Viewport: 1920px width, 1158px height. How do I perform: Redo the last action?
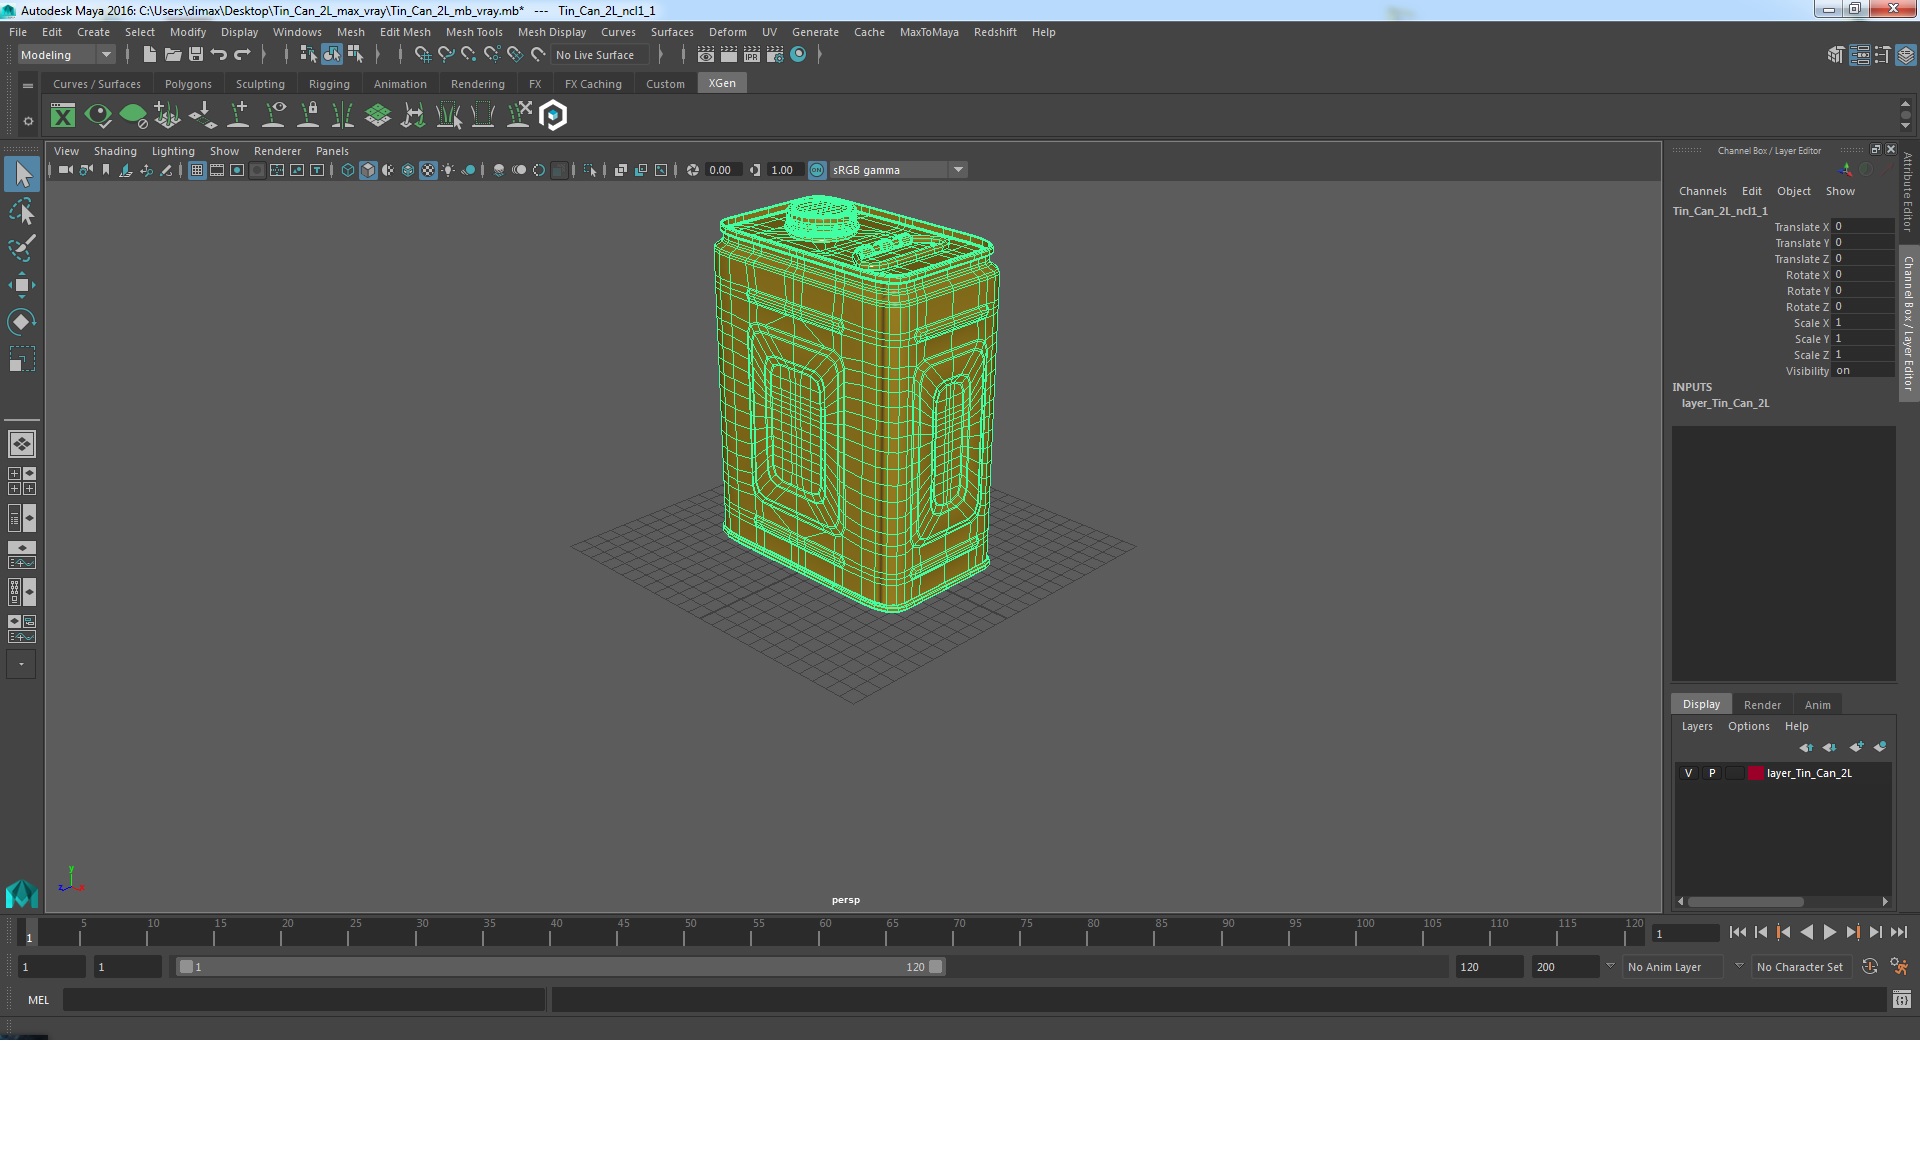pos(242,54)
